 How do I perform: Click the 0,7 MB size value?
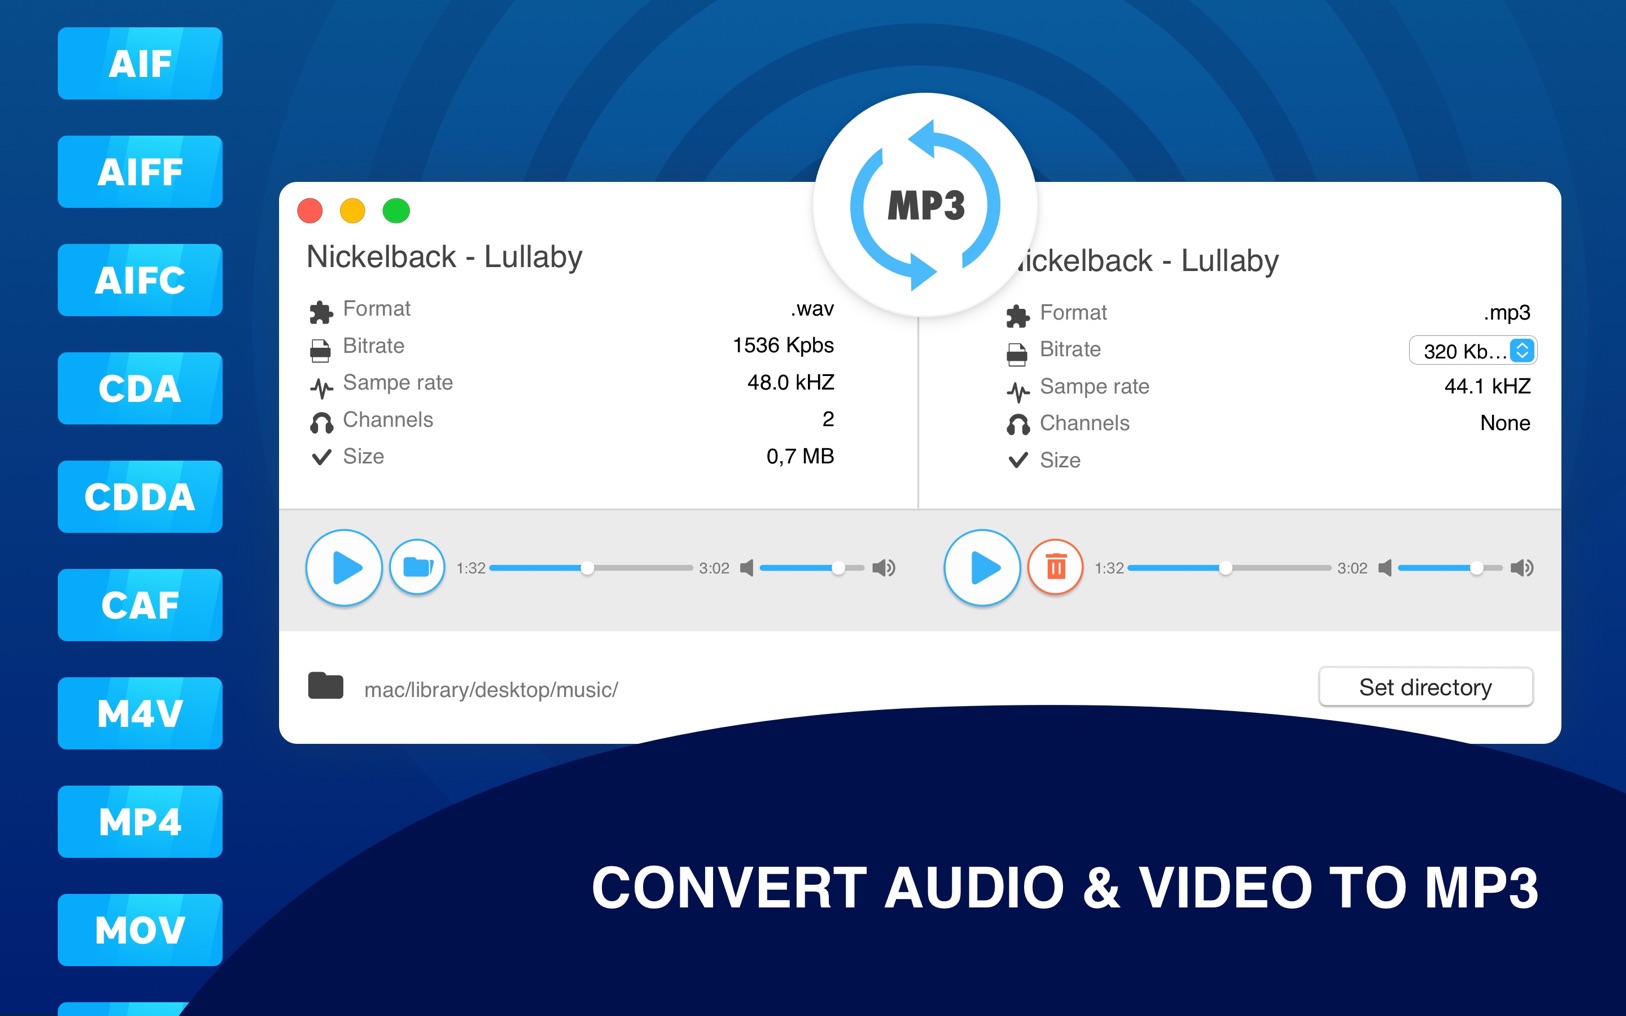[800, 457]
